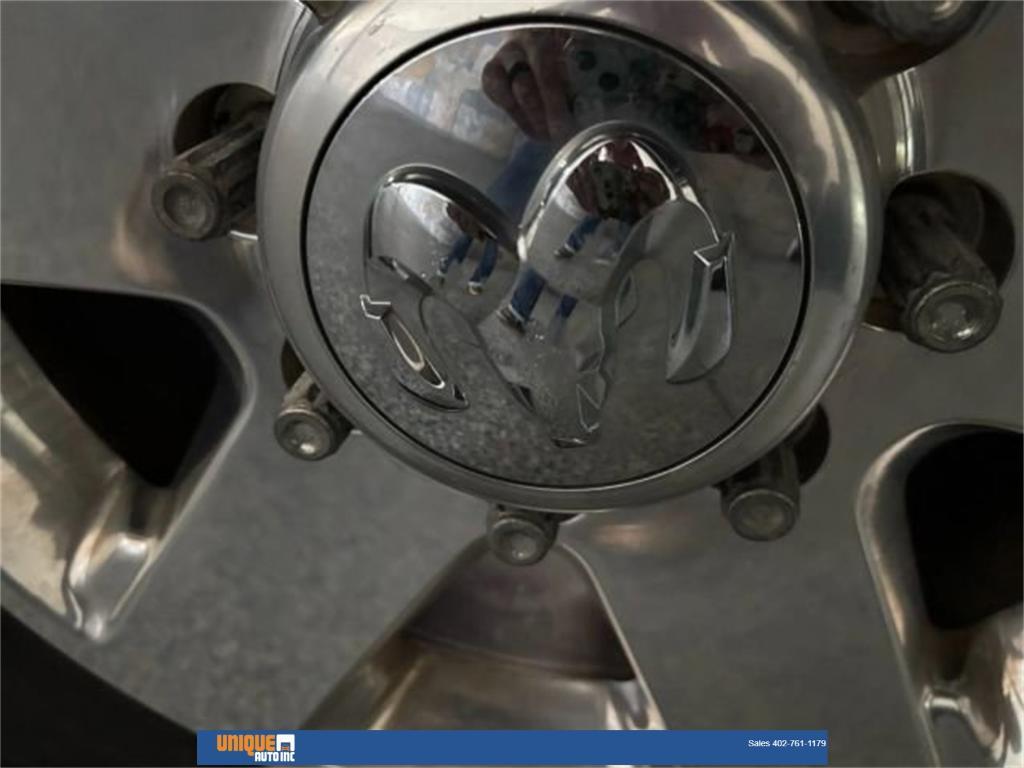Click the Unique Auto Inc logo
The height and width of the screenshot is (768, 1024).
[255, 747]
